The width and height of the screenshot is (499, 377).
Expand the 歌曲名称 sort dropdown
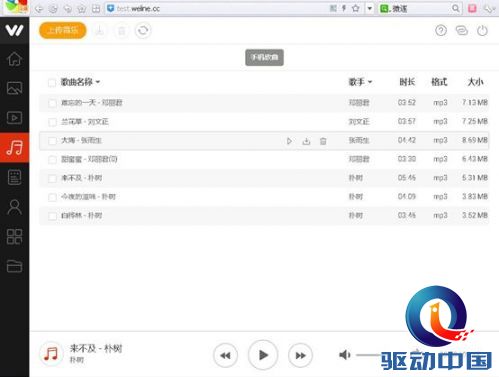(x=98, y=82)
